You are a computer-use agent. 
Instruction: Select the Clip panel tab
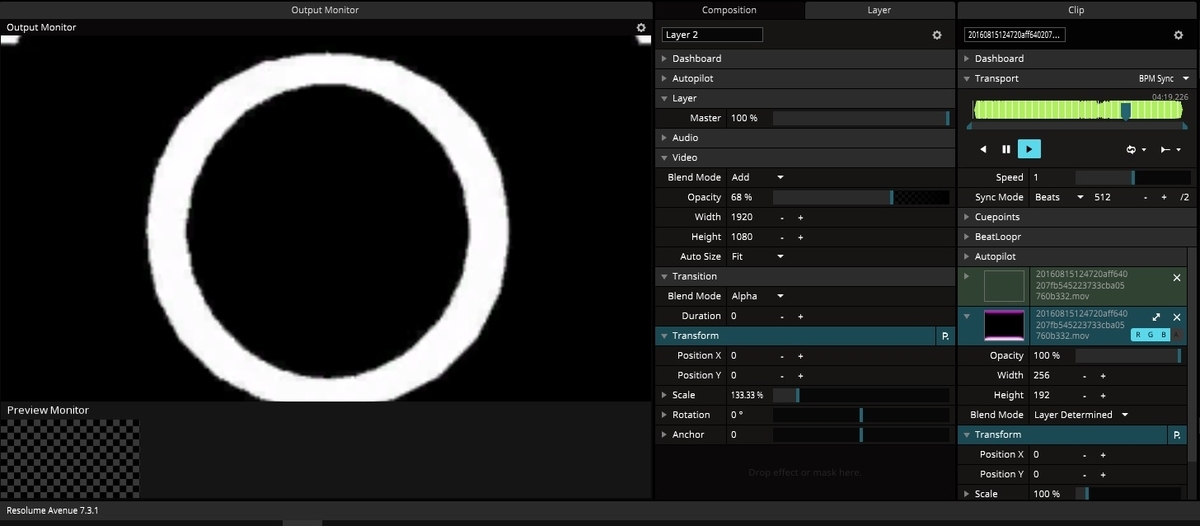(1077, 10)
